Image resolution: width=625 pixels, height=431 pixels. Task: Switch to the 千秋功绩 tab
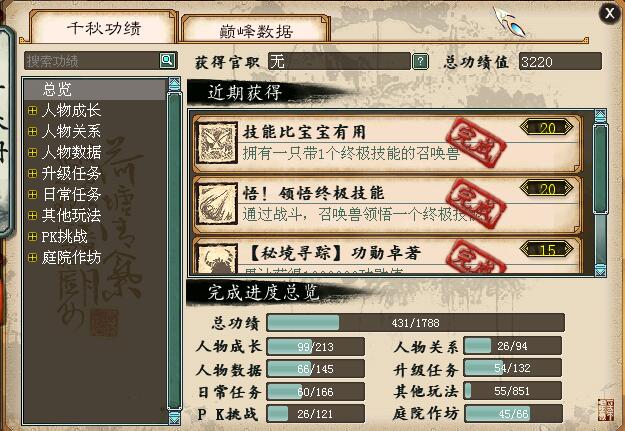tap(104, 28)
